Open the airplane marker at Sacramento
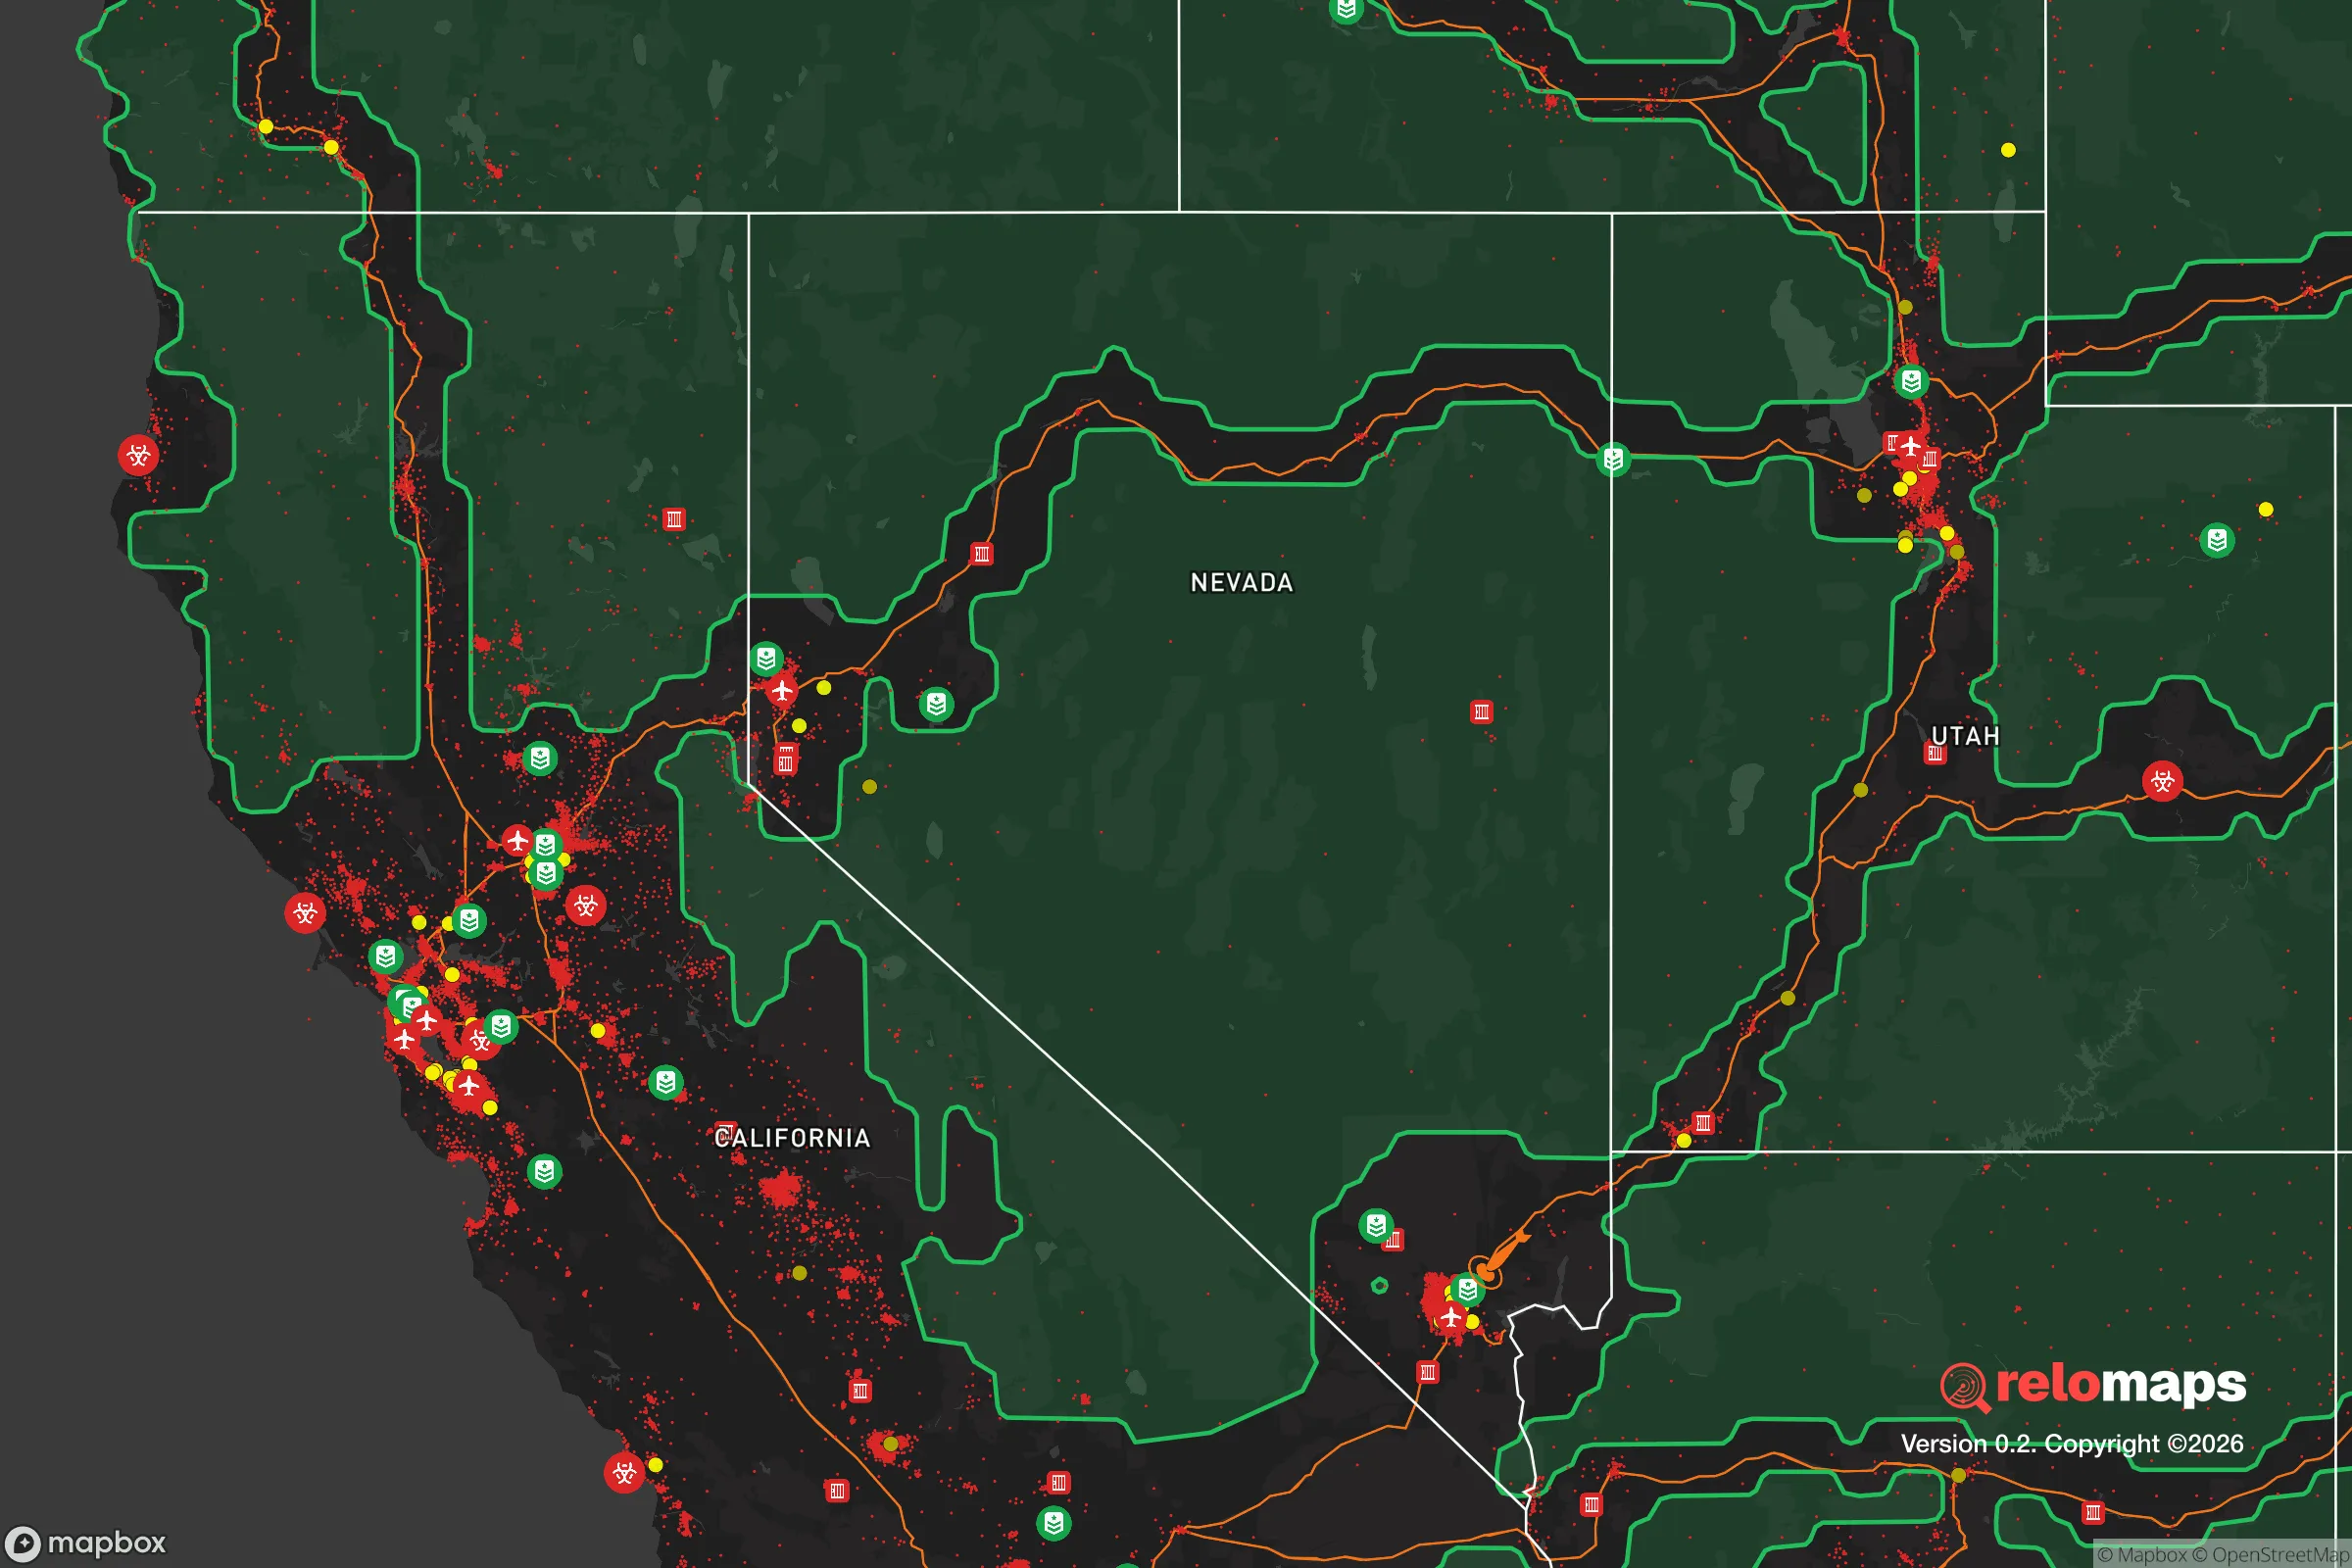 pyautogui.click(x=517, y=841)
